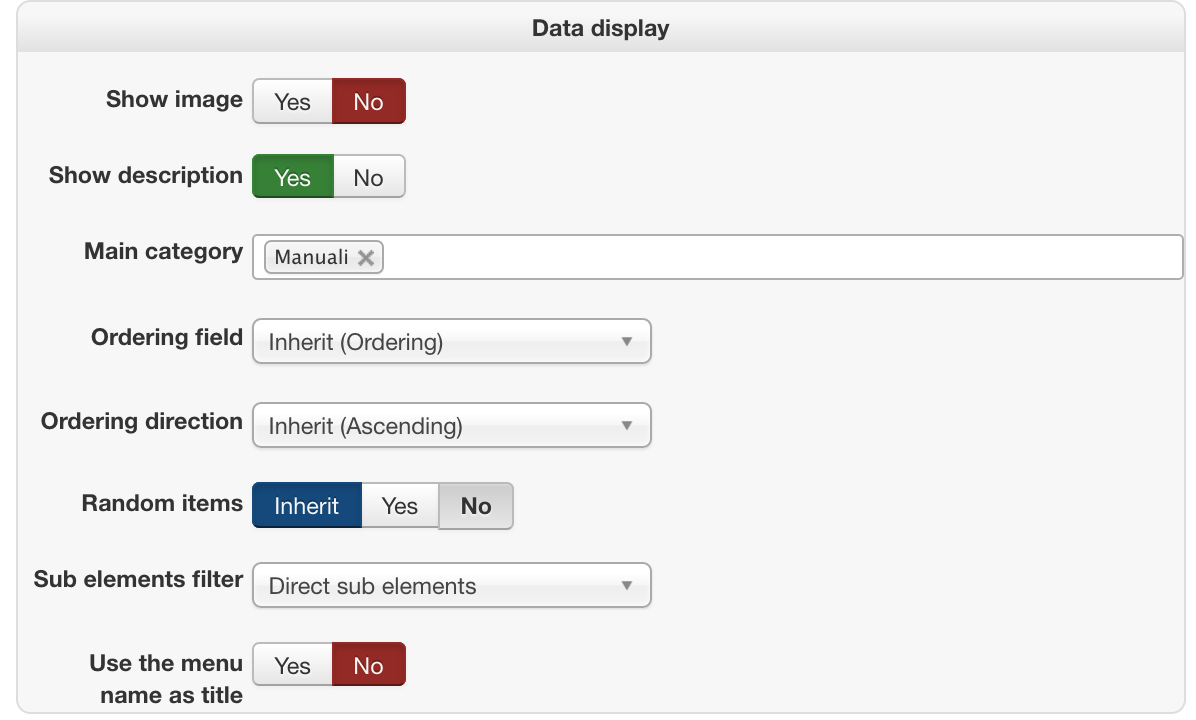This screenshot has width=1196, height=720.
Task: Enable Use the menu name as title
Action: [292, 665]
